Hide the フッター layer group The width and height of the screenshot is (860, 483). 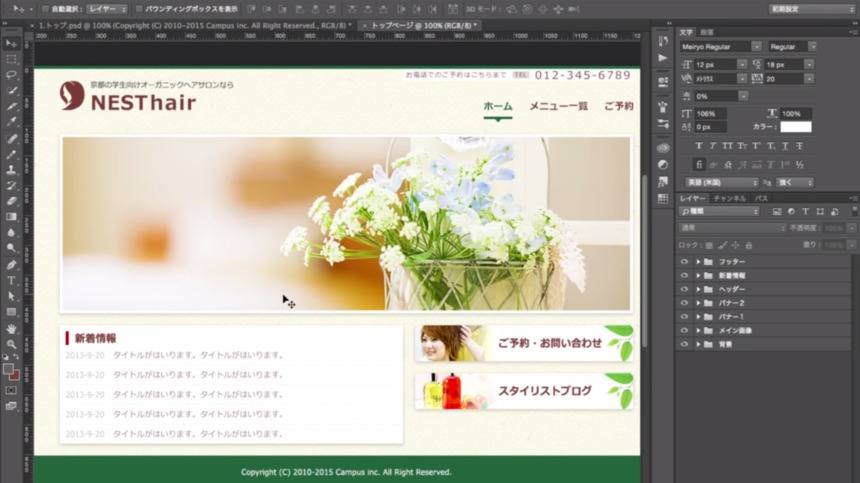point(684,262)
